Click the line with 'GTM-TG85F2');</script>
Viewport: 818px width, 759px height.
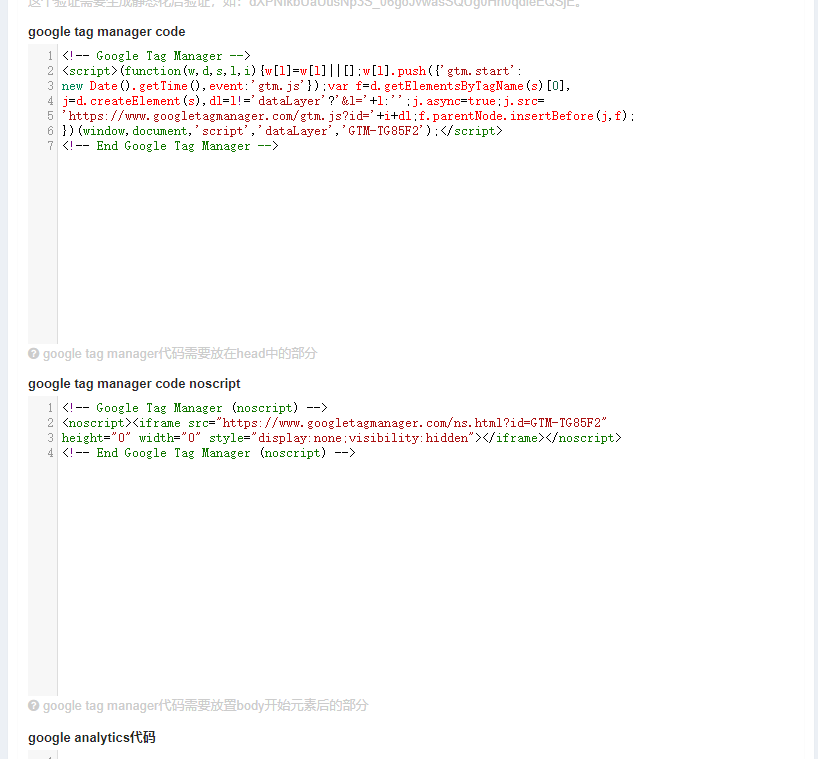[x=282, y=131]
